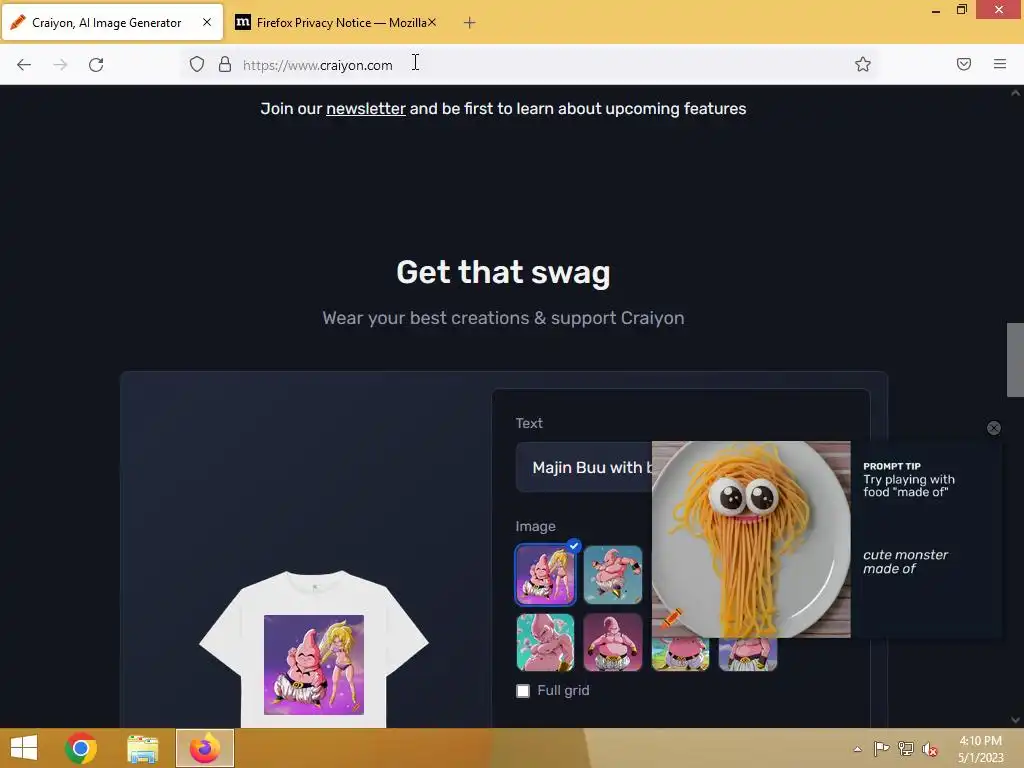The image size is (1024, 768).
Task: Close the Craiyon, AI Image Generator tab
Action: tap(207, 22)
